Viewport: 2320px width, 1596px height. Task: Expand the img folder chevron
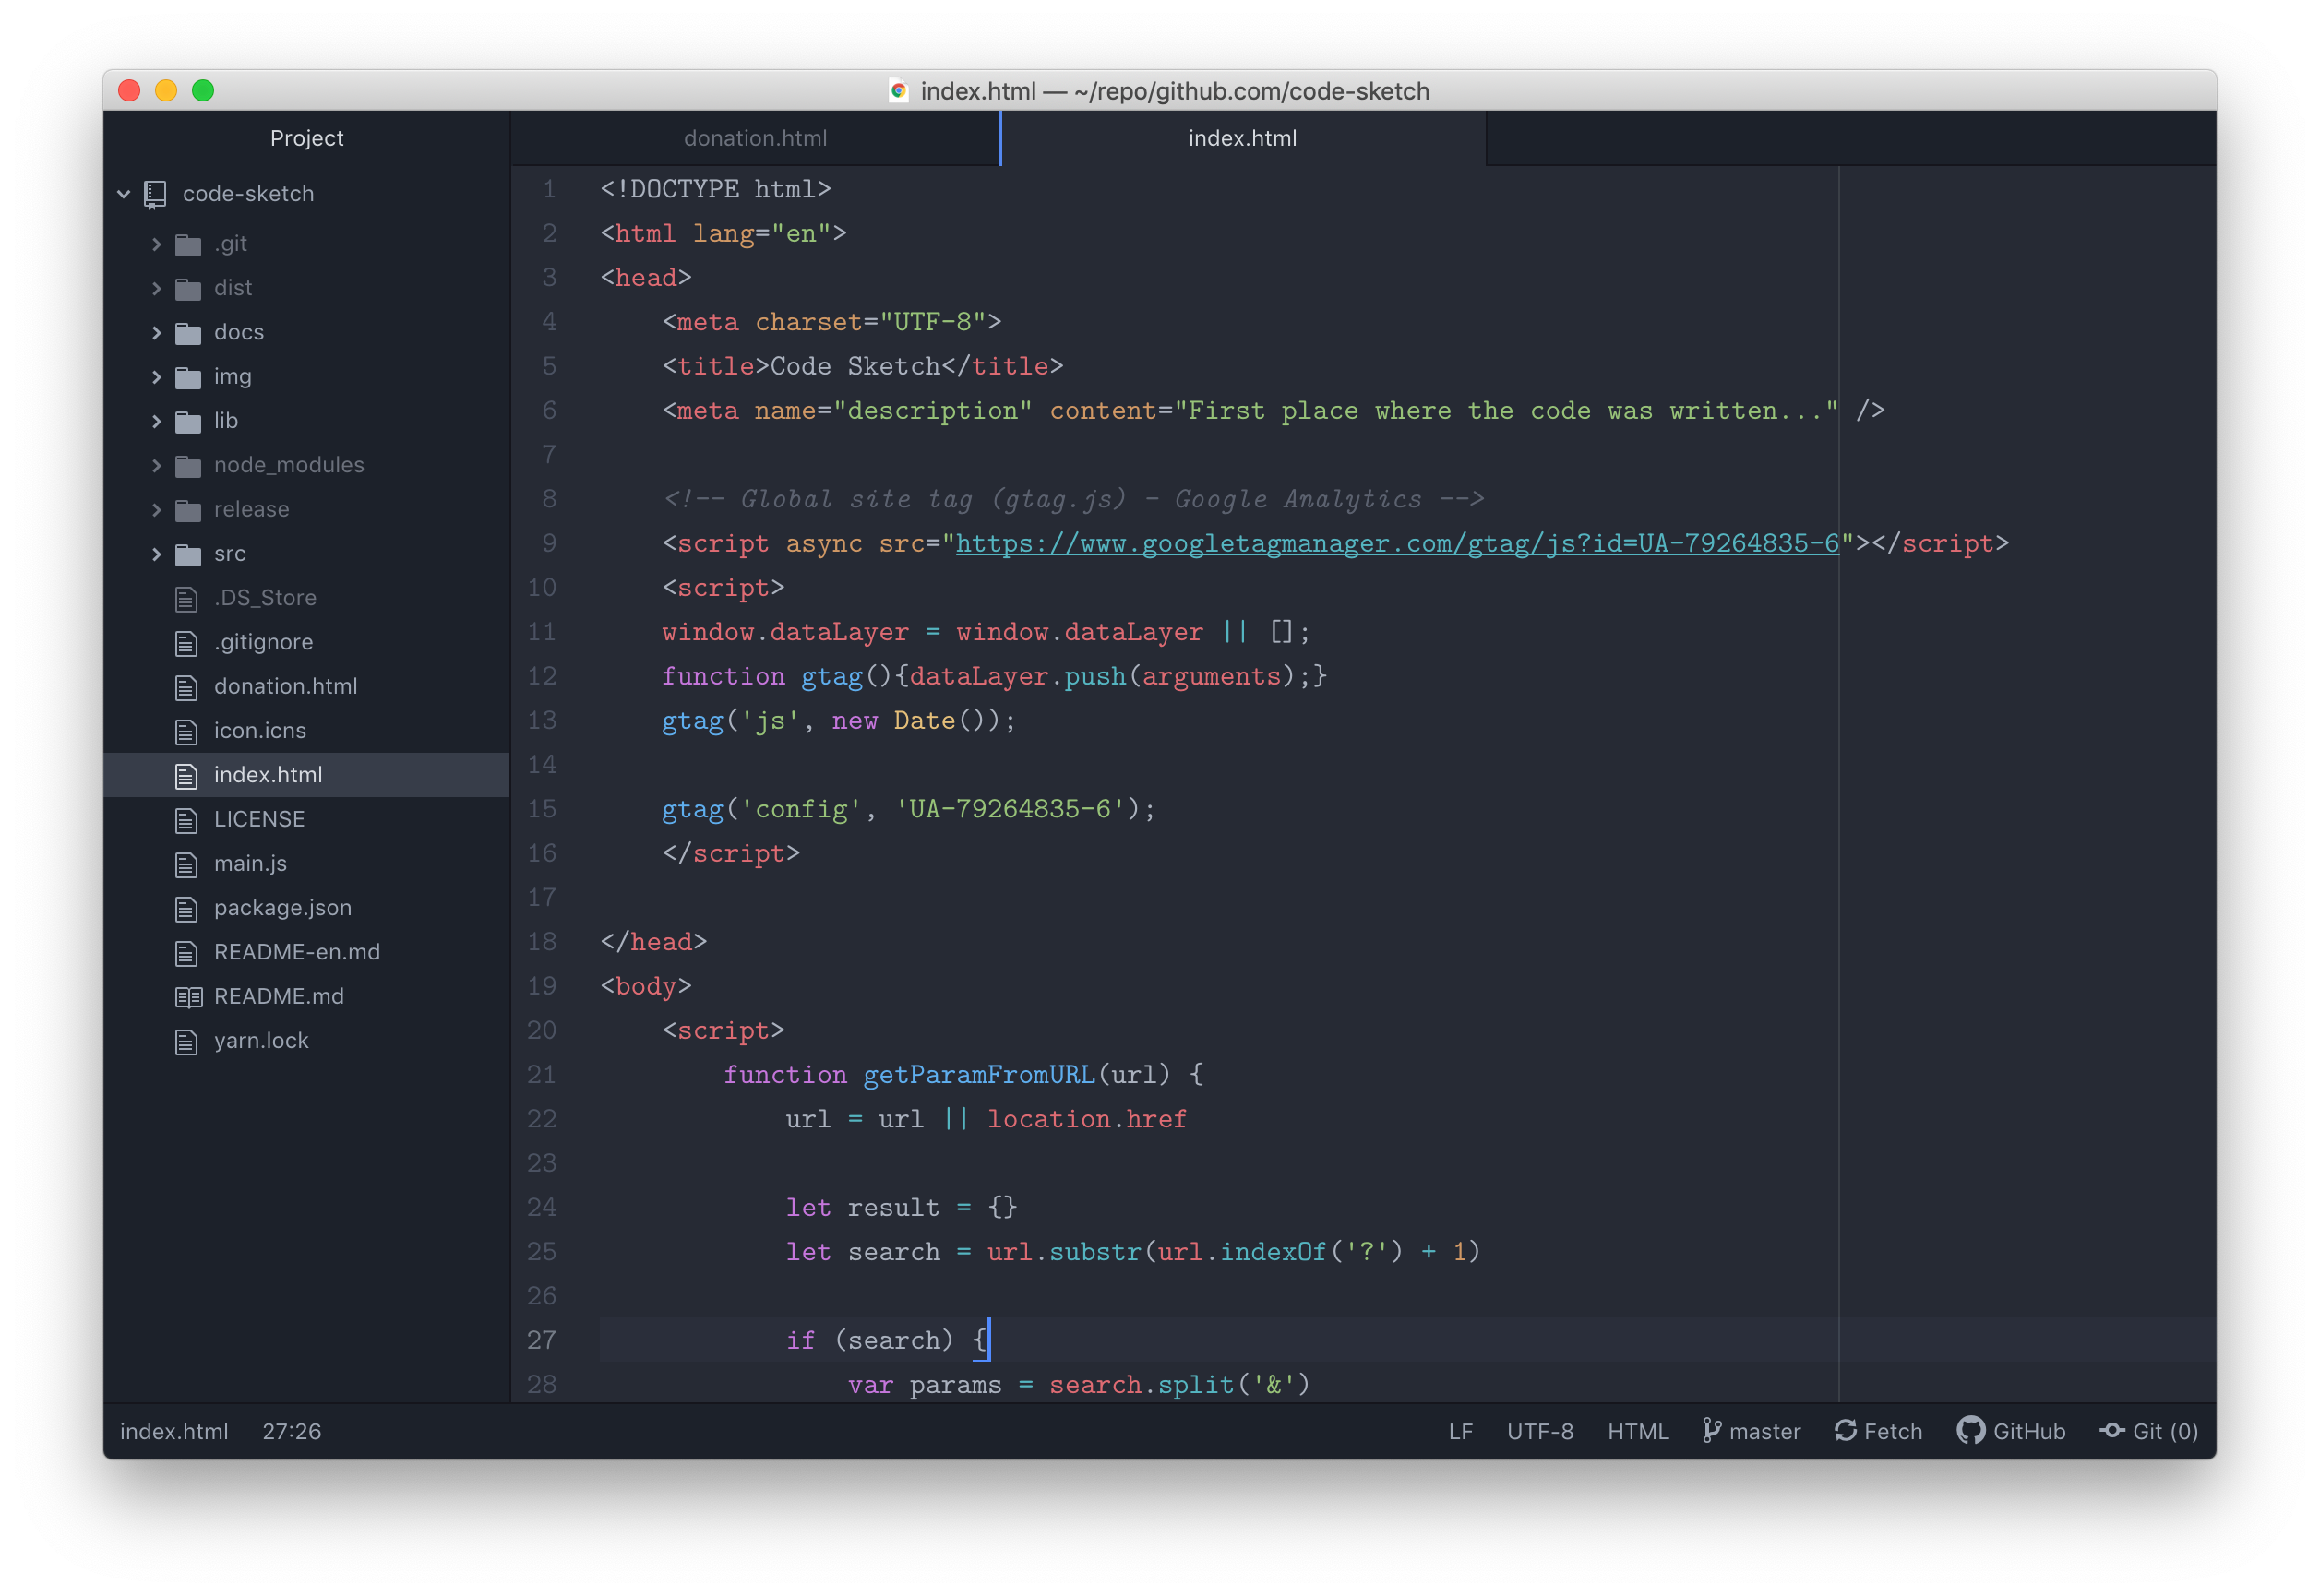tap(157, 377)
